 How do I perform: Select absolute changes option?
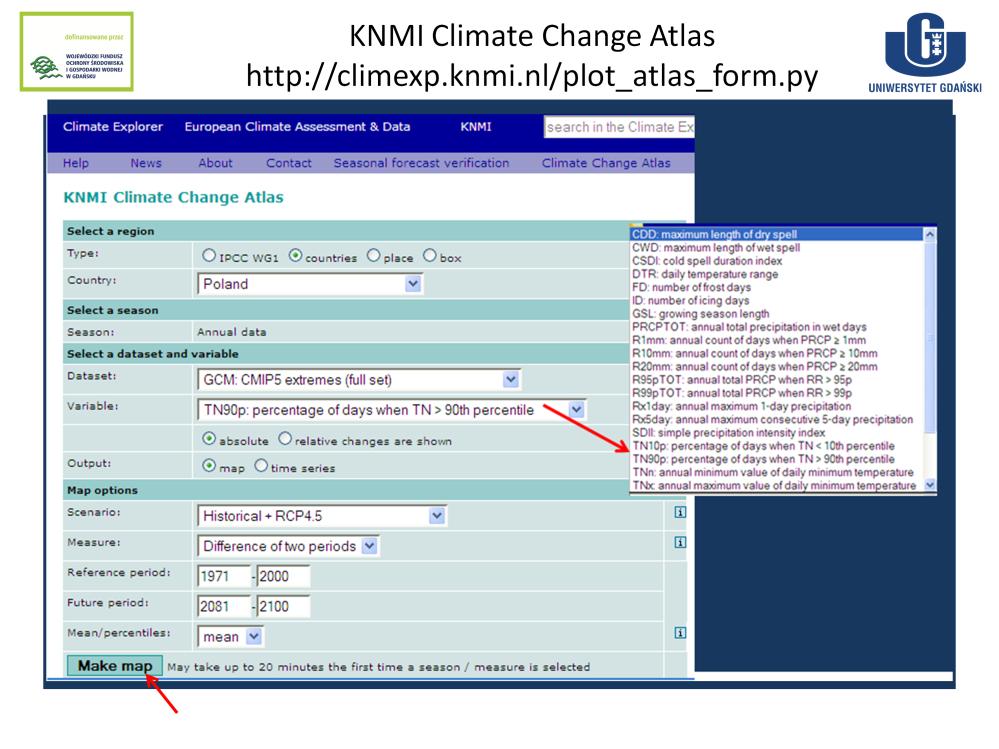209,439
